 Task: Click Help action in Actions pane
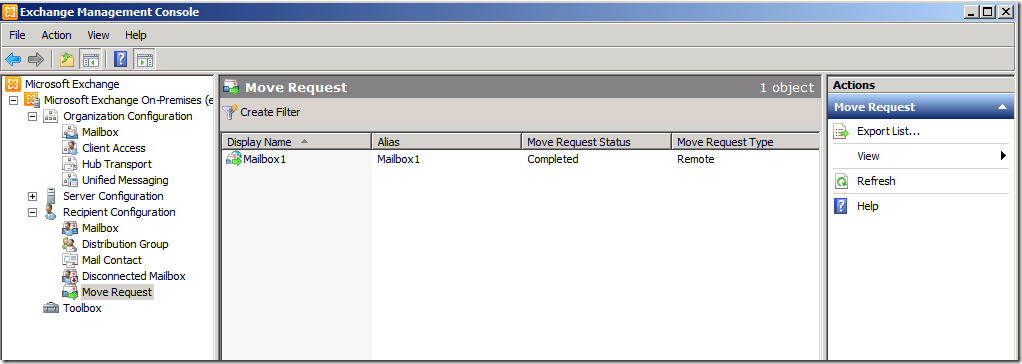click(868, 206)
